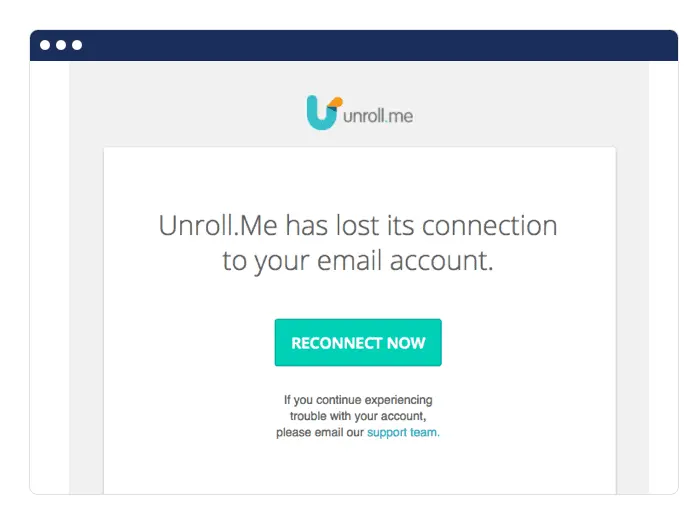Click the "to your email account." headline line
The image size is (700, 524).
click(x=357, y=262)
